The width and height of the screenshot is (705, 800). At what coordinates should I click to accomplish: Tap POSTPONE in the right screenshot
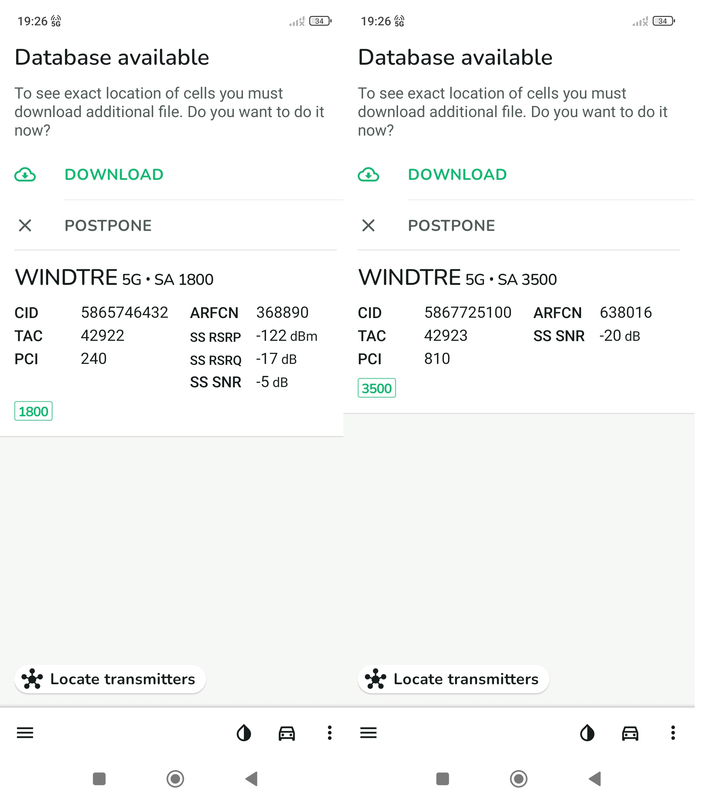[x=451, y=226]
